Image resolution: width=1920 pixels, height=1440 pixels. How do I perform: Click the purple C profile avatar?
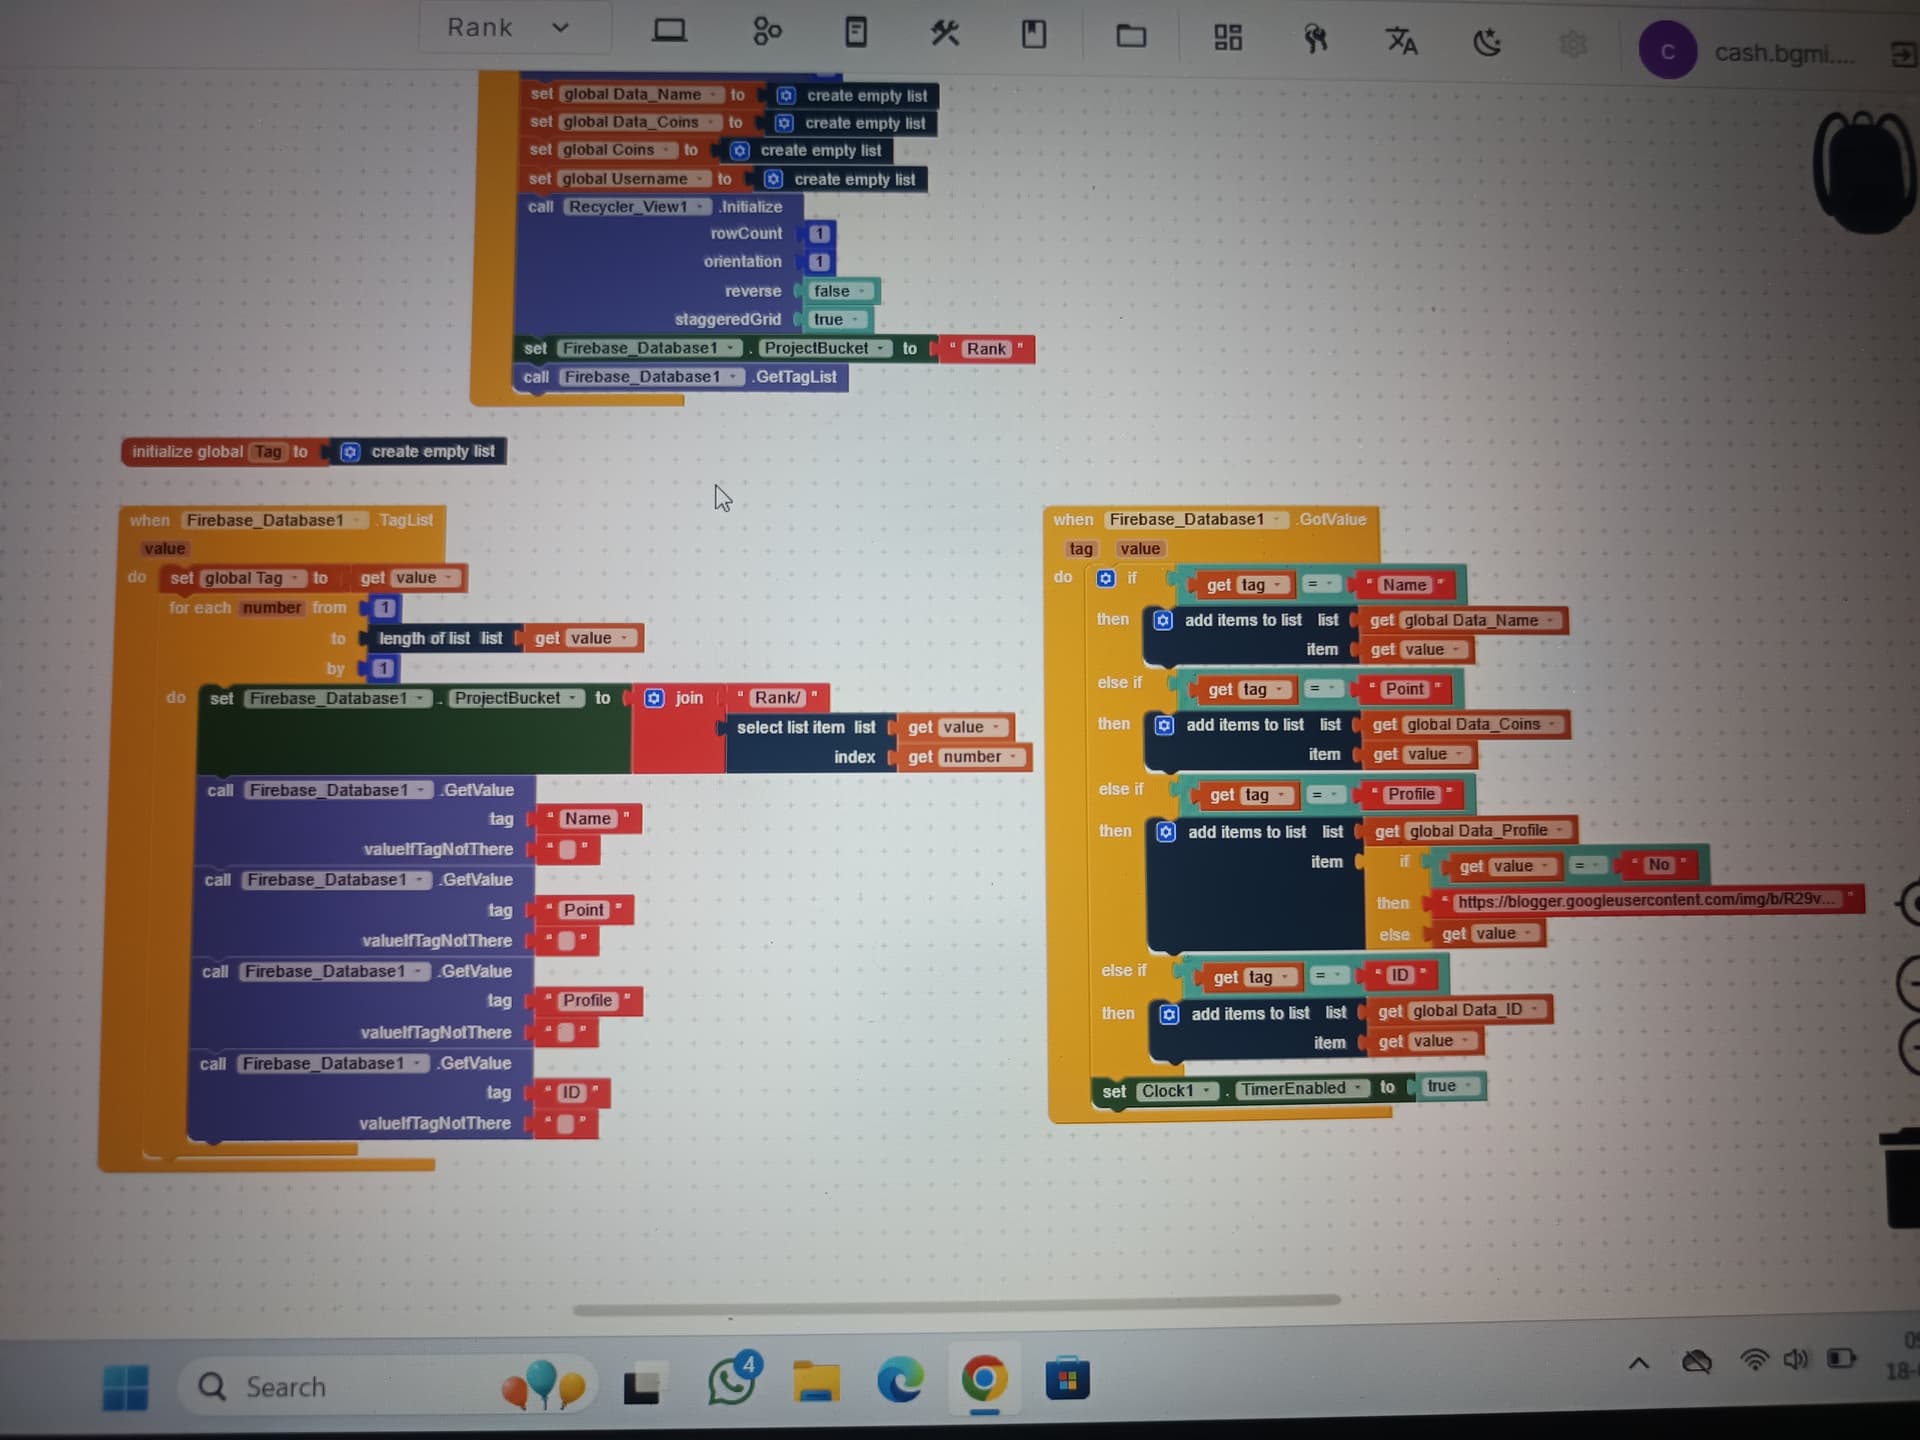point(1667,51)
